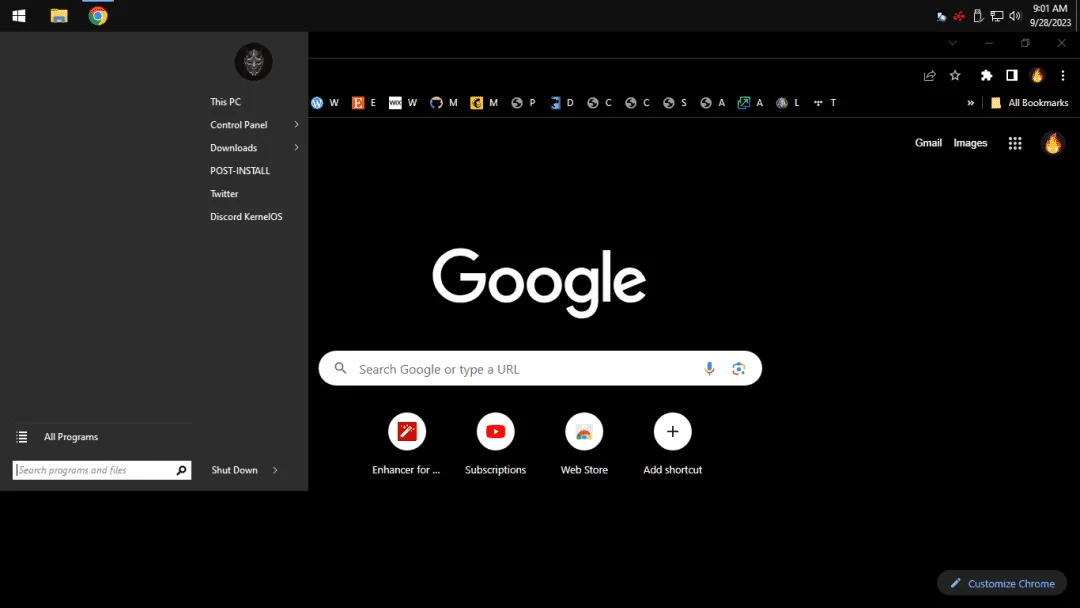Open Chrome profile flame icon in toolbar
This screenshot has height=608, width=1080.
(x=1037, y=76)
